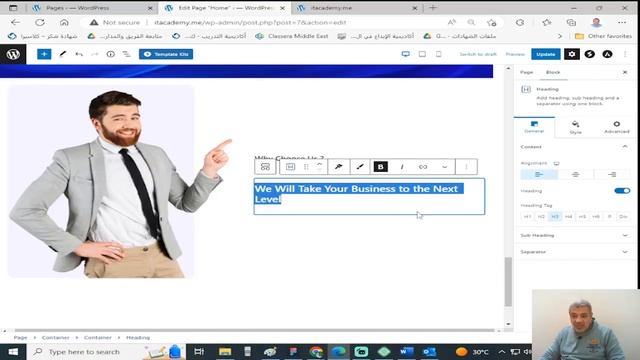Set alignment to center
This screenshot has width=640, height=360.
tap(576, 175)
